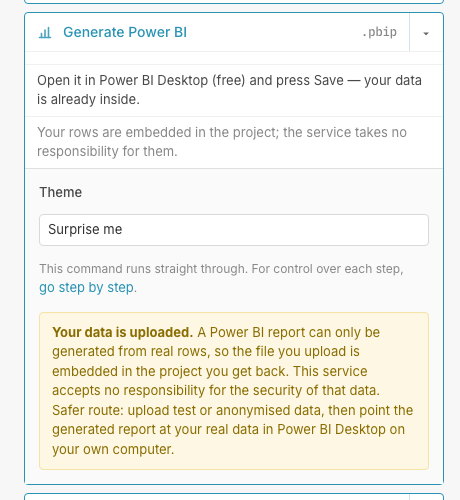Expand the Generate Power BI dropdown caret
Image resolution: width=460 pixels, height=500 pixels.
pos(426,33)
